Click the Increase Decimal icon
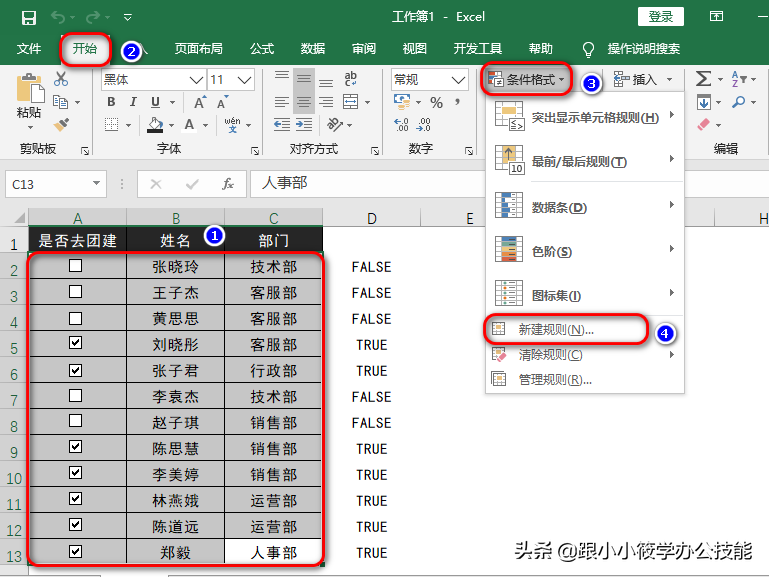Viewport: 769px width, 577px height. 401,125
